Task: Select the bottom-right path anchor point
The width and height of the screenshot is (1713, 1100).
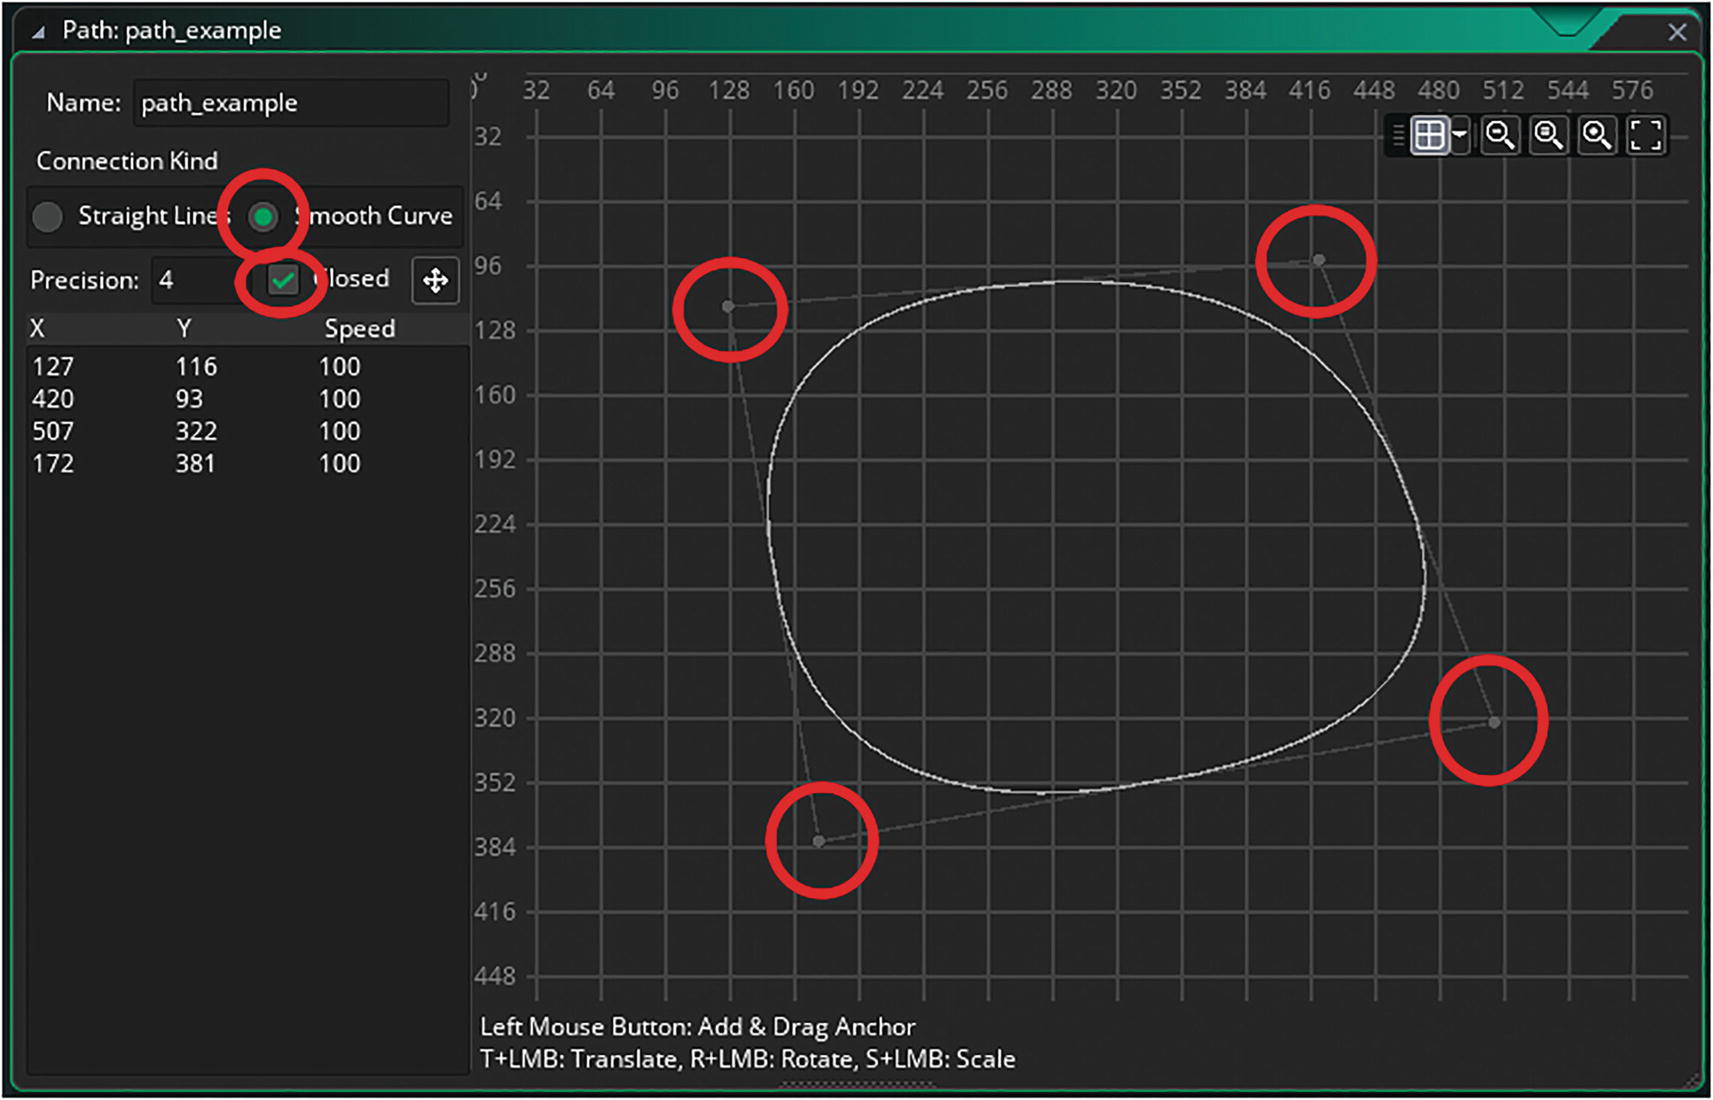Action: (x=1494, y=722)
